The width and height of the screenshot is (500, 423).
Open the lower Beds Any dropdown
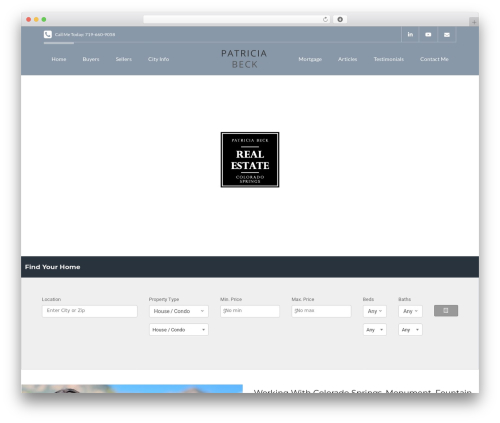coord(375,330)
